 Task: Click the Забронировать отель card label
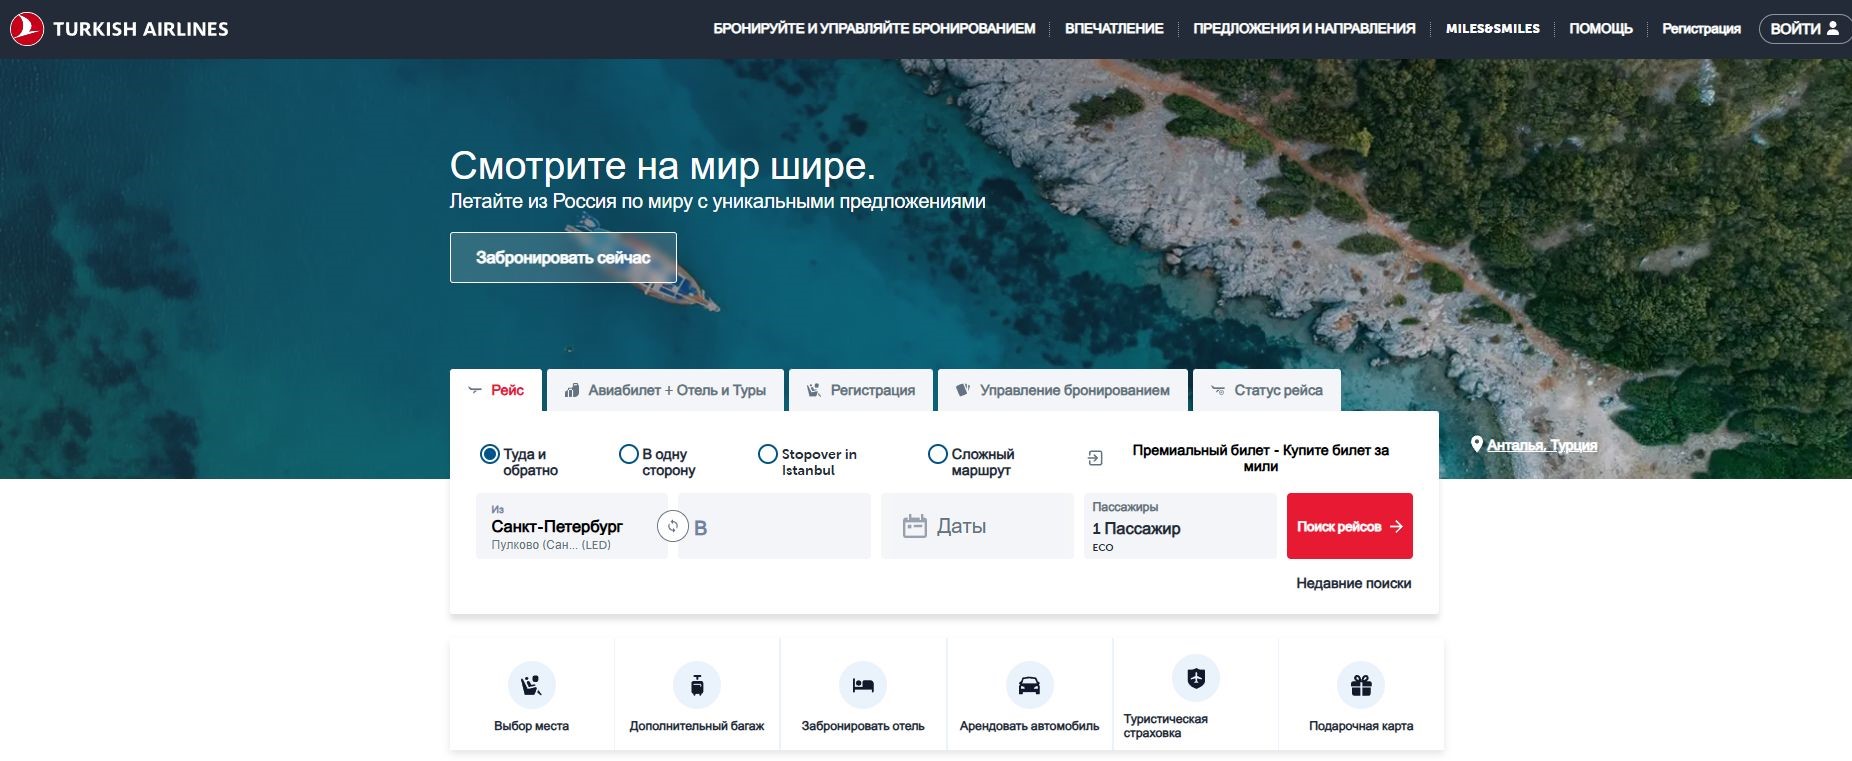tap(863, 726)
